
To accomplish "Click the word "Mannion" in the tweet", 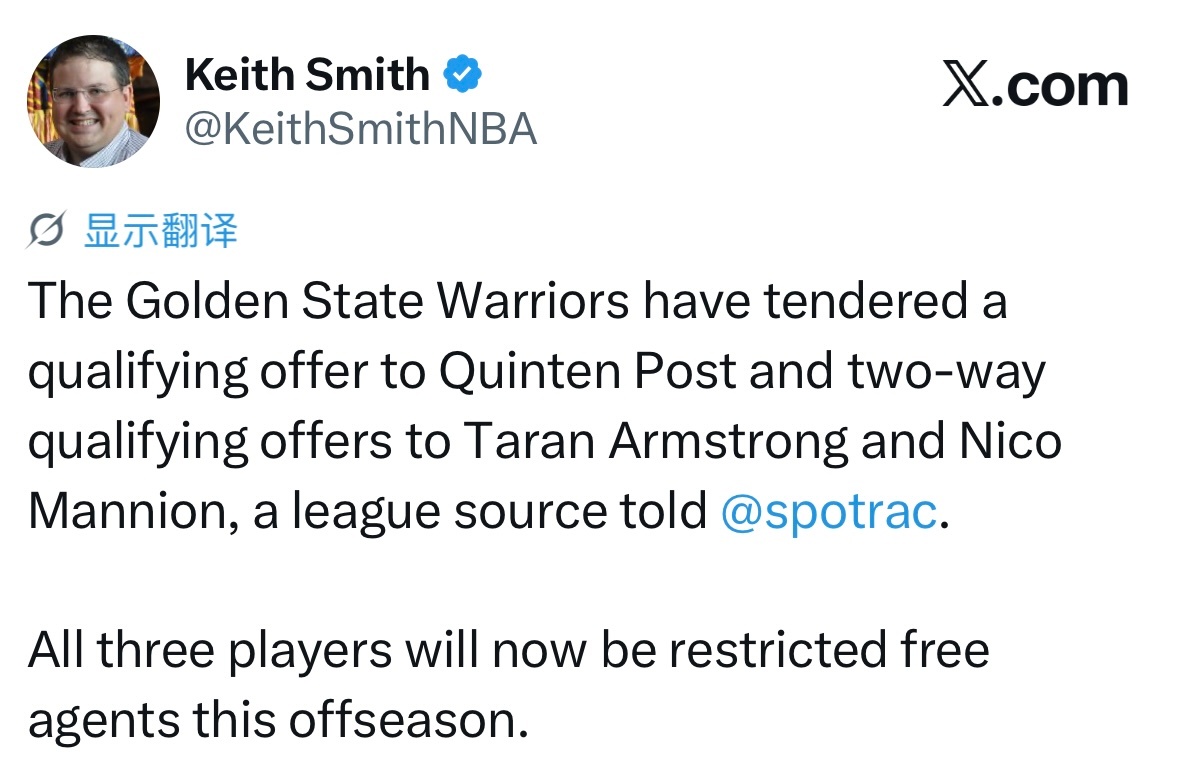I will [128, 511].
